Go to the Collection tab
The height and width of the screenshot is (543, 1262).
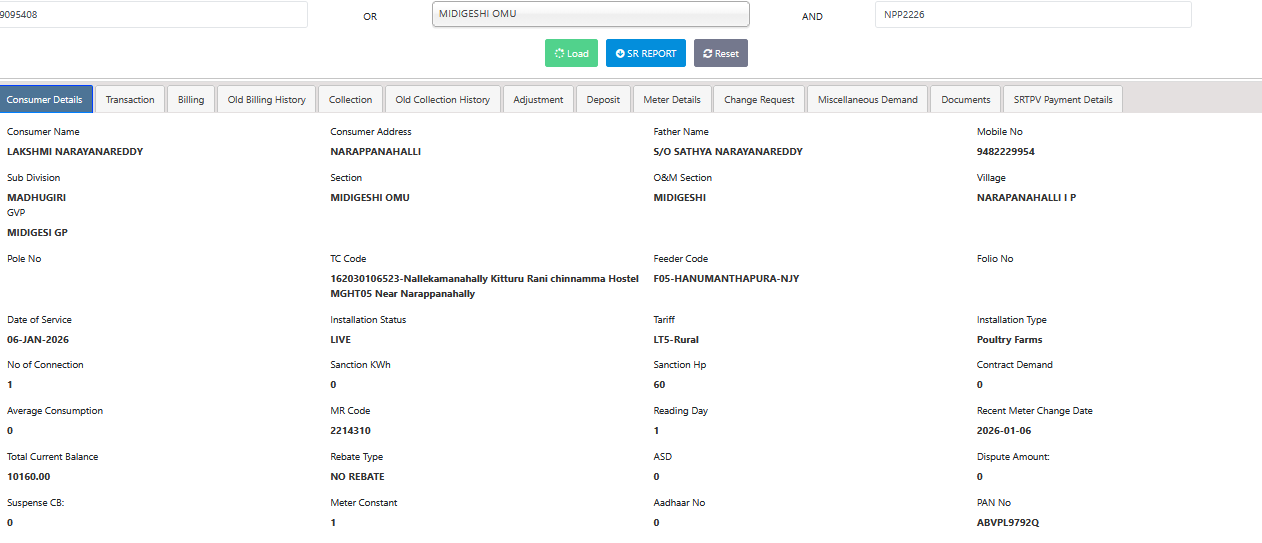[x=350, y=99]
